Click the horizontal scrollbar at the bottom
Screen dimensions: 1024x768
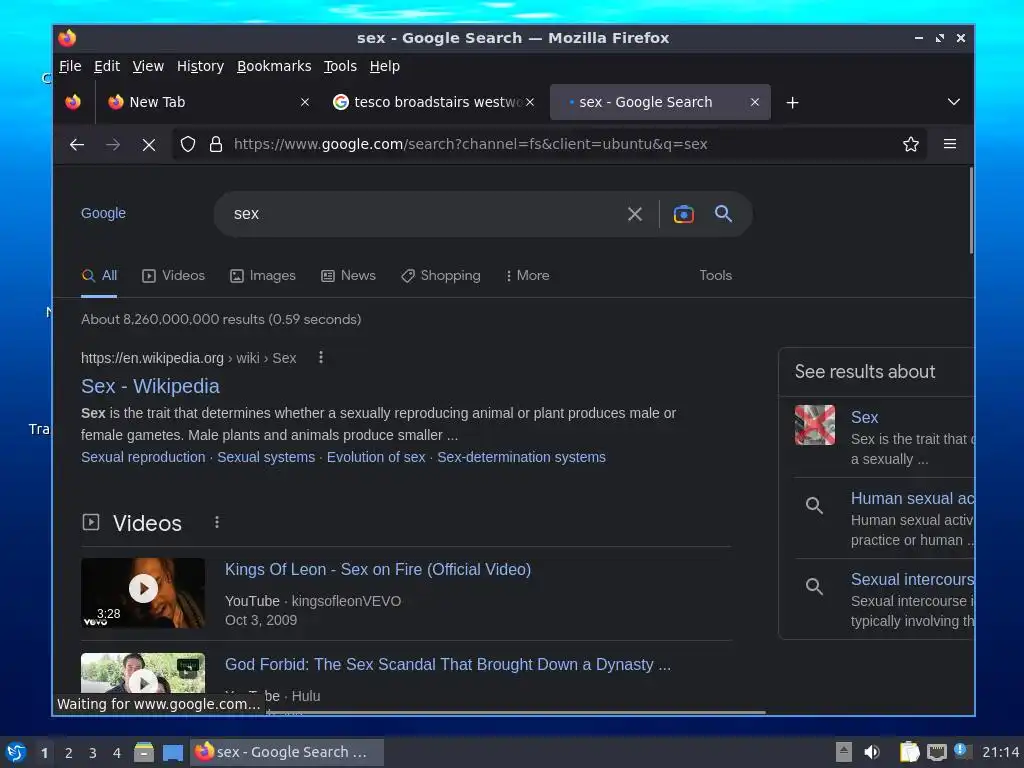516,712
